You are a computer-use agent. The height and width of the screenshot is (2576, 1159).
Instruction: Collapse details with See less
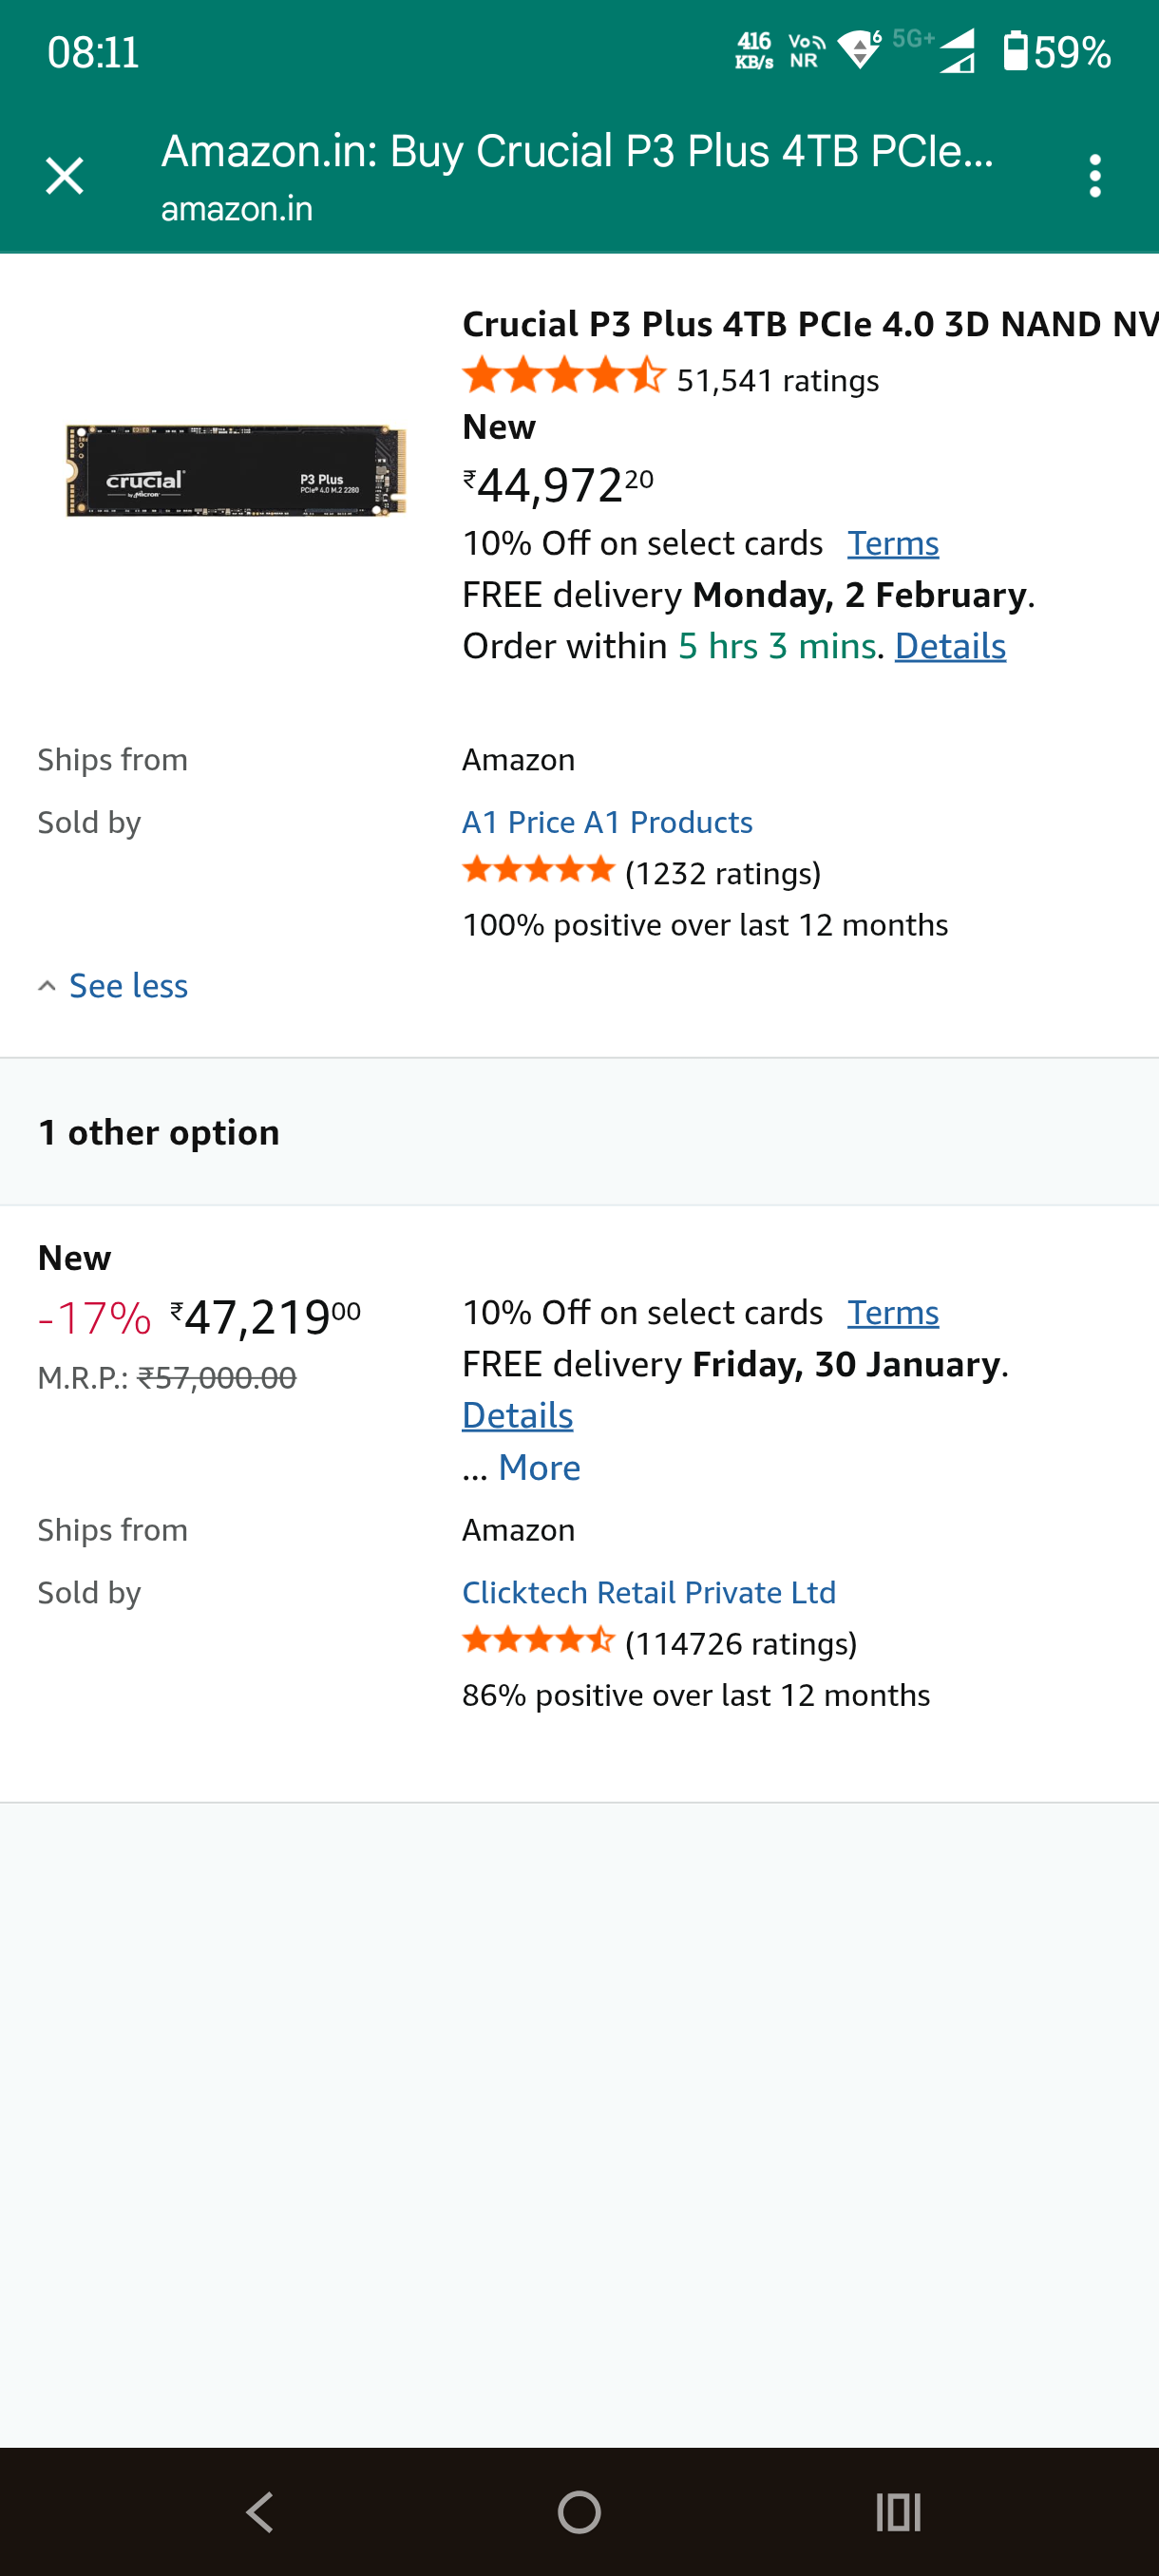click(128, 986)
